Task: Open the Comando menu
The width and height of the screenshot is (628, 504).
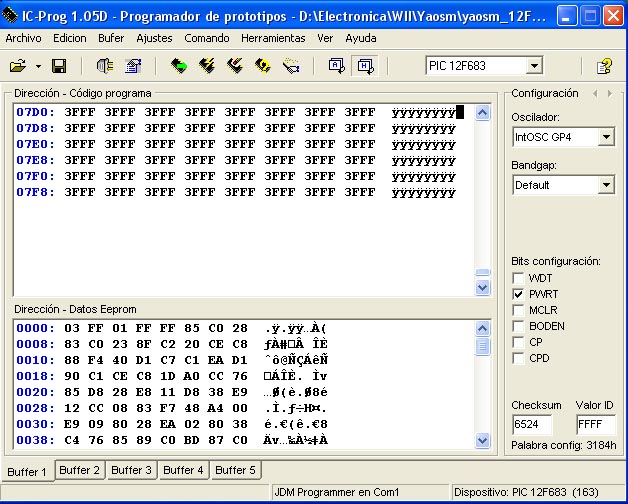Action: click(206, 37)
